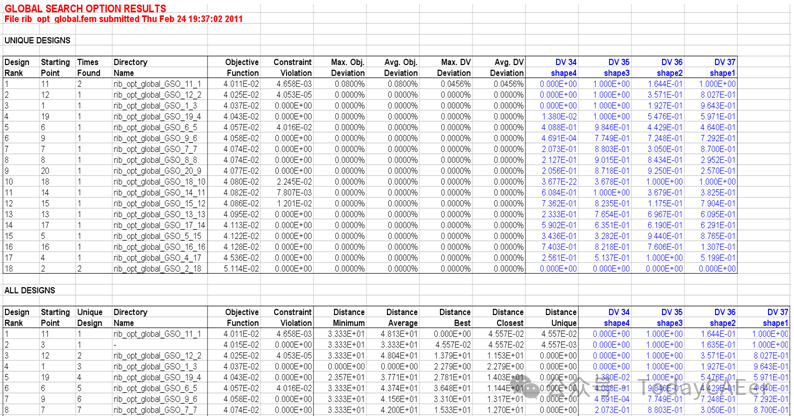Screen dimensions: 794x419
Task: Click the 'Avg. DV Deviation' column header
Action: (507, 67)
